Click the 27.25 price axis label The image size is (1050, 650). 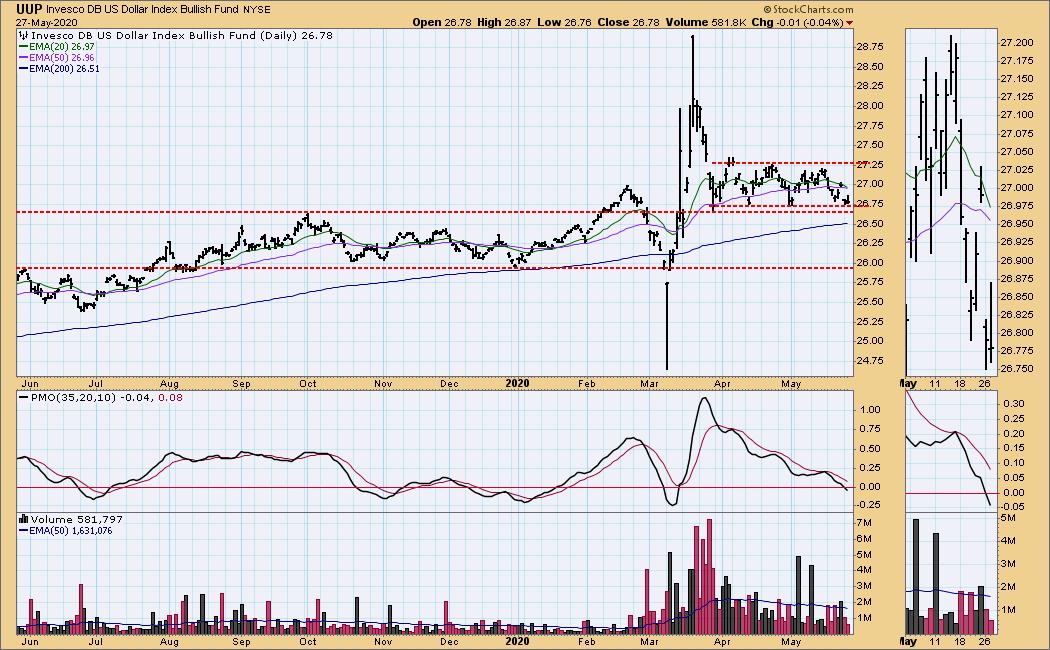pos(869,165)
